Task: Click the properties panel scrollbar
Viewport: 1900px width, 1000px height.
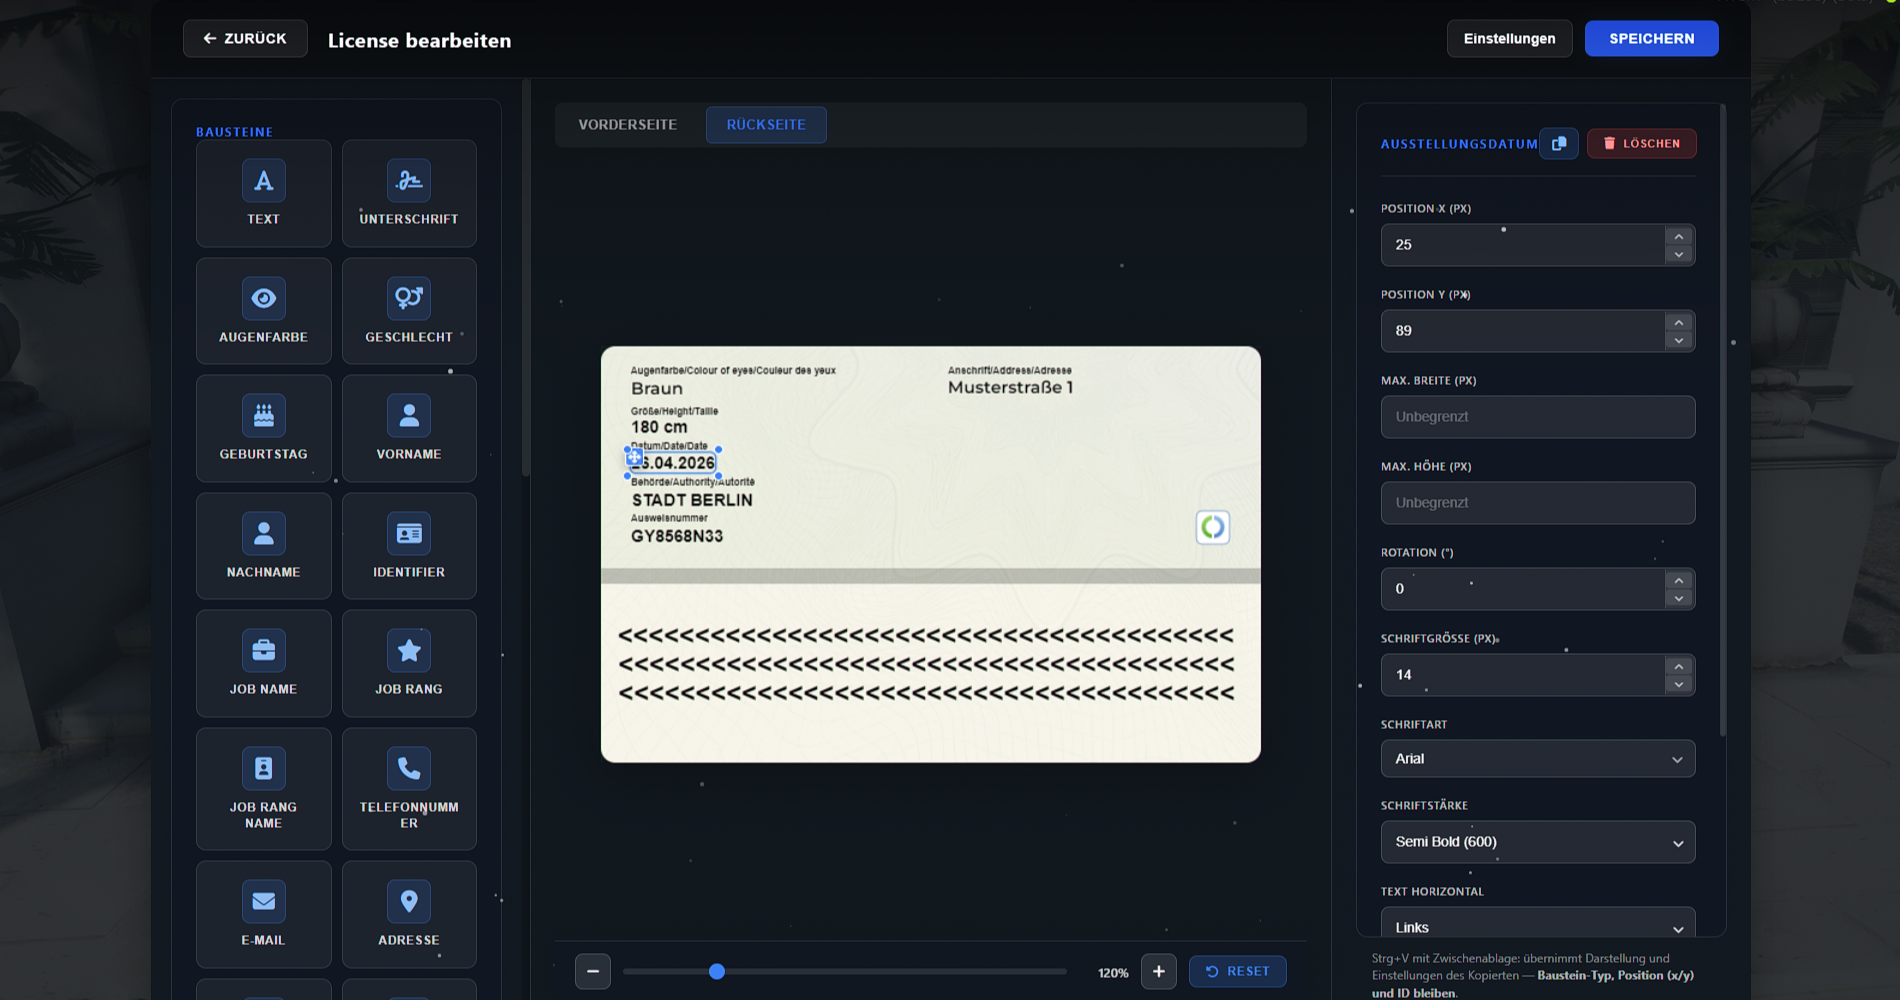Action: (x=1722, y=420)
